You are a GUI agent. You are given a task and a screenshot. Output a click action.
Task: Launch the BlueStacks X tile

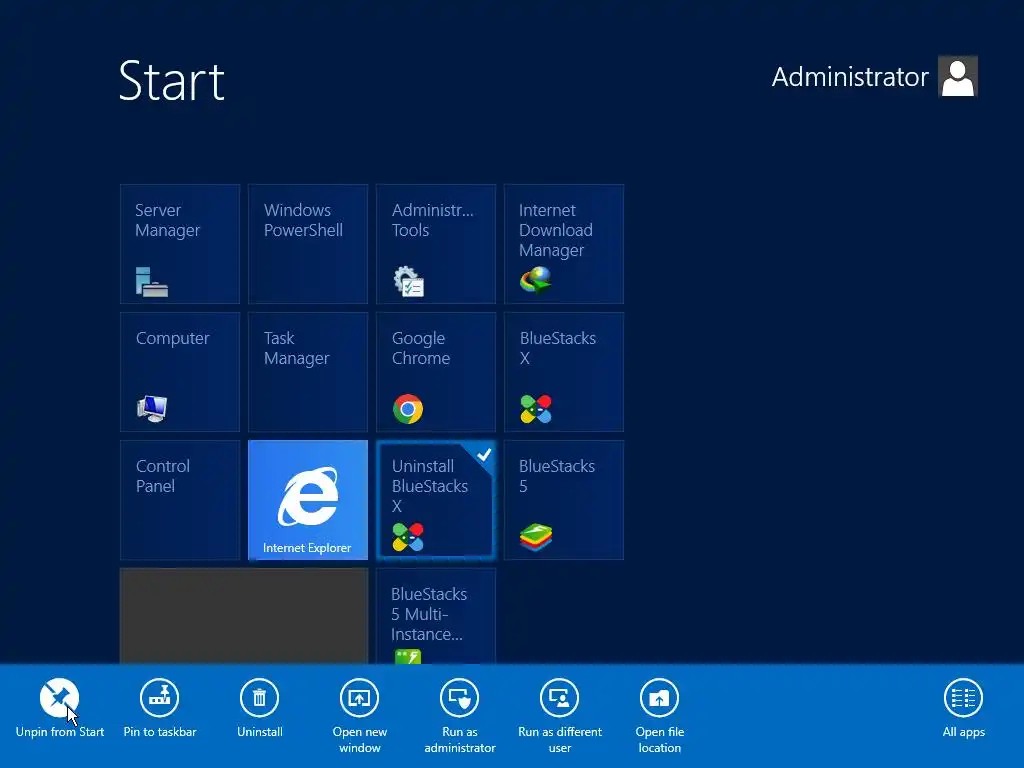(x=564, y=372)
